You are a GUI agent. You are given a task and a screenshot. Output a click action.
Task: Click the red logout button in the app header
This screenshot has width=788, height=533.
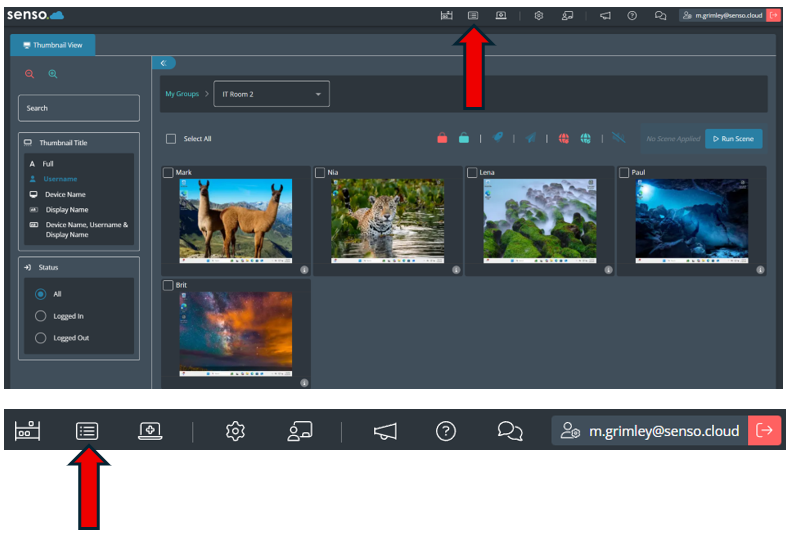click(773, 15)
